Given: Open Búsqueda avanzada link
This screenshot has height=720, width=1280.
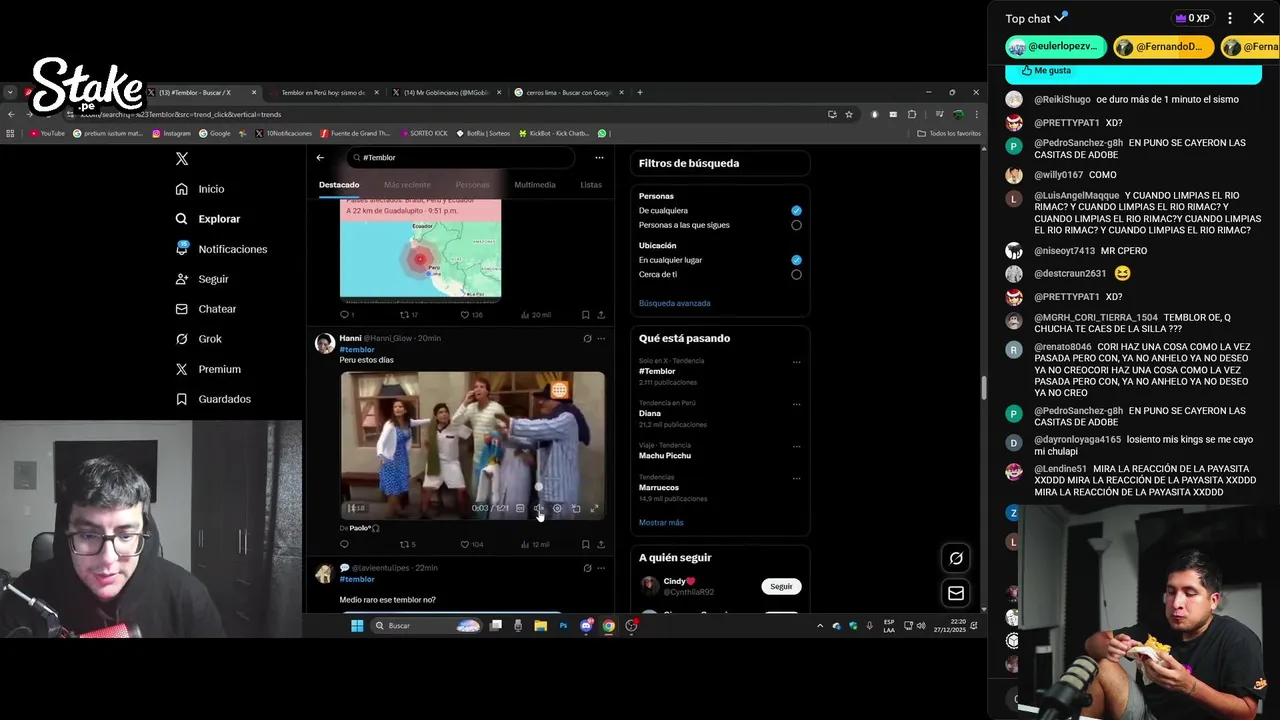Looking at the screenshot, I should click(x=675, y=303).
